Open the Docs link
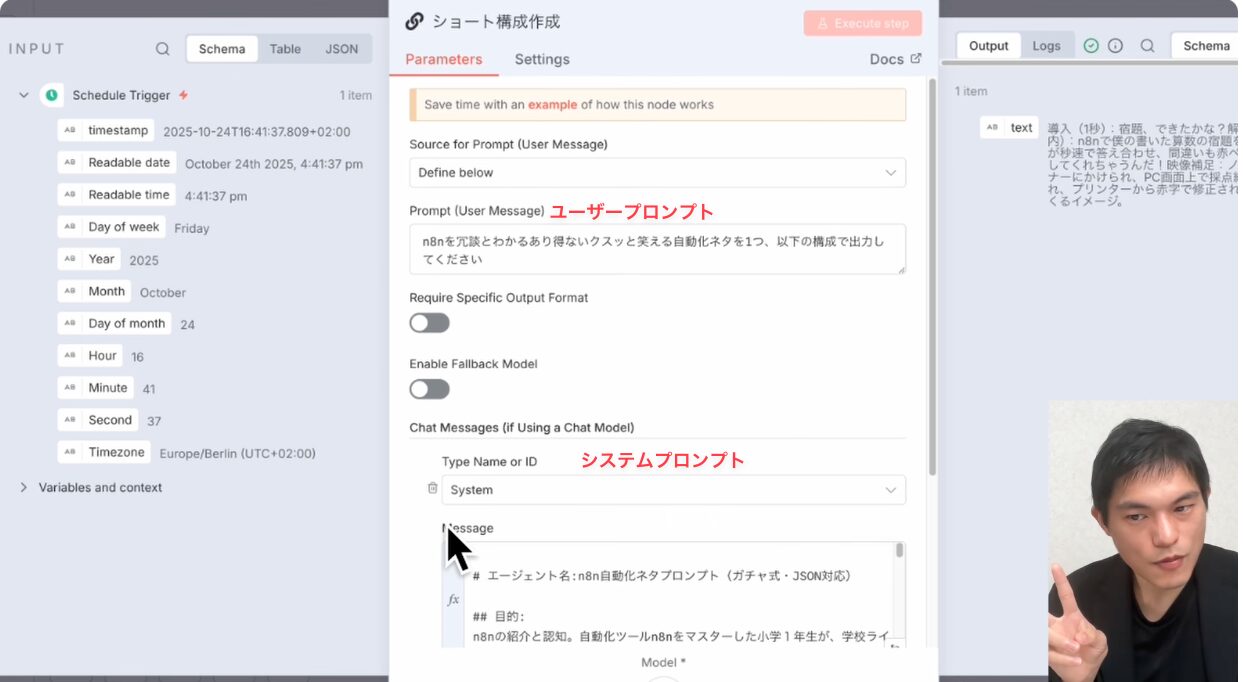The width and height of the screenshot is (1243, 682). 894,60
